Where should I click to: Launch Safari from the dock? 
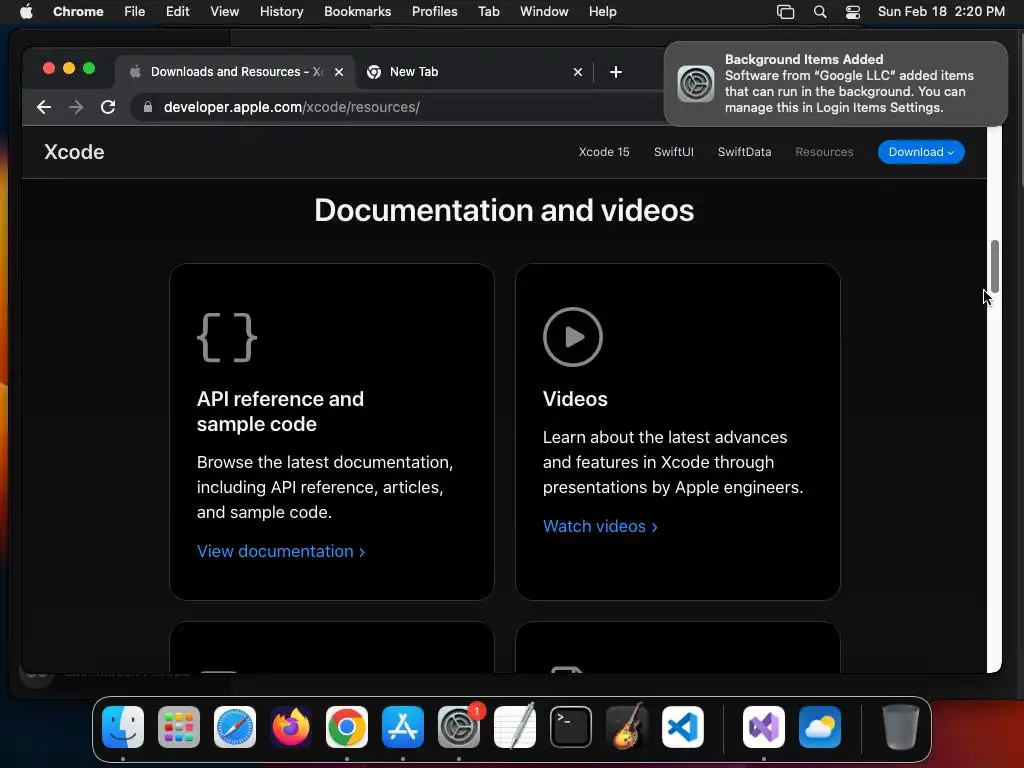[x=235, y=727]
